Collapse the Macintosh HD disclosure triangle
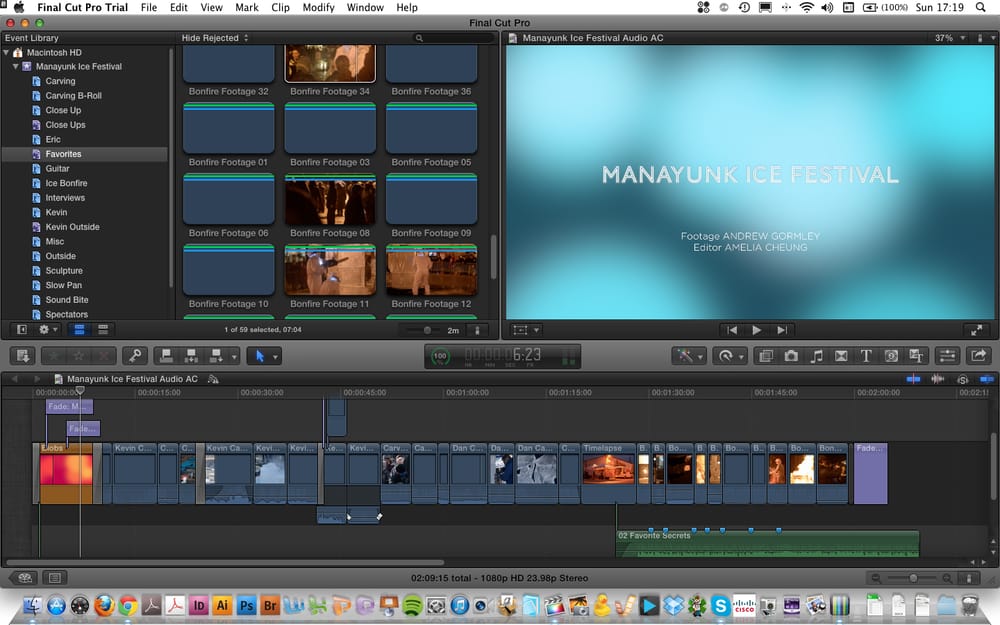 click(x=6, y=52)
